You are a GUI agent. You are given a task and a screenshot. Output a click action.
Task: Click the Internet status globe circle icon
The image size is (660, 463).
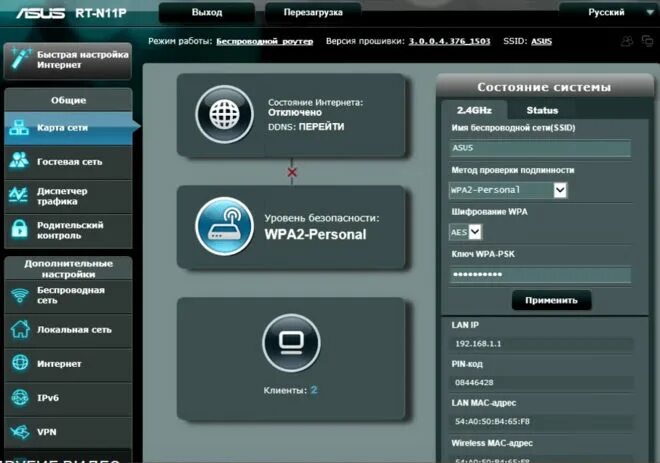coord(224,114)
